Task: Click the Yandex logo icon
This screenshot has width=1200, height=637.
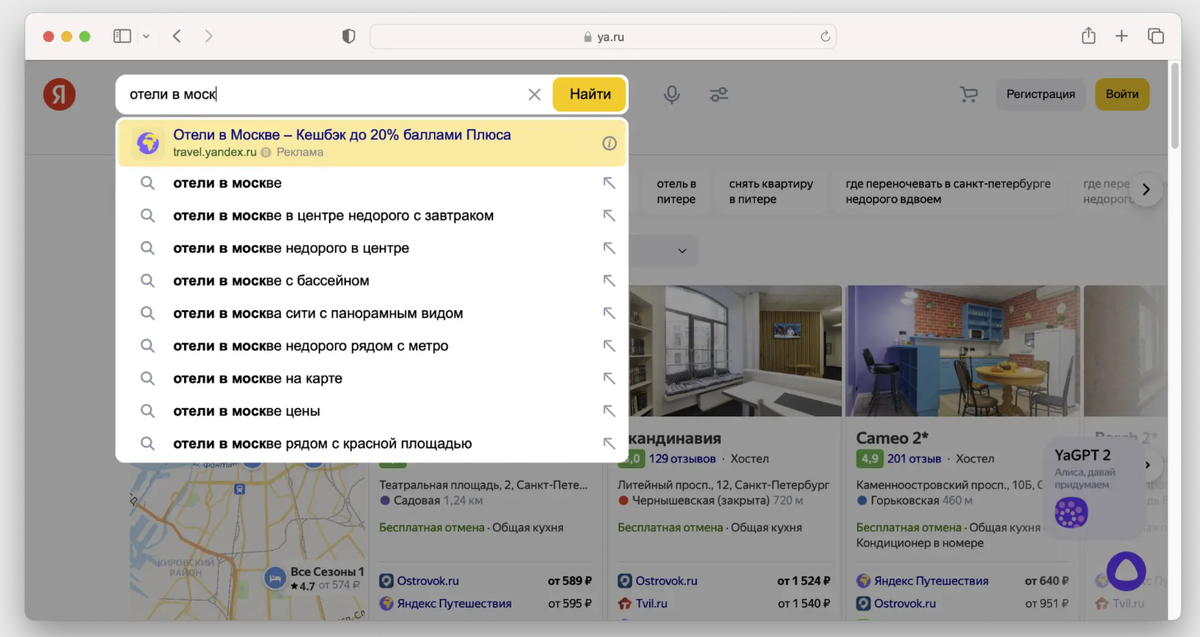Action: pos(59,94)
